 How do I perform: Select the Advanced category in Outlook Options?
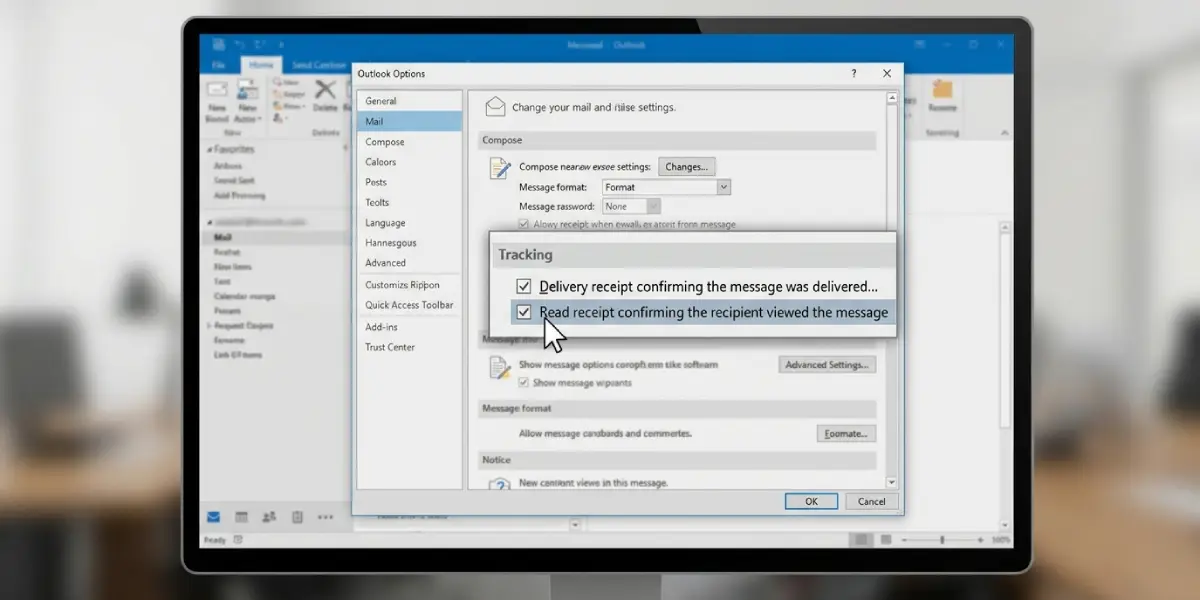tap(409, 263)
